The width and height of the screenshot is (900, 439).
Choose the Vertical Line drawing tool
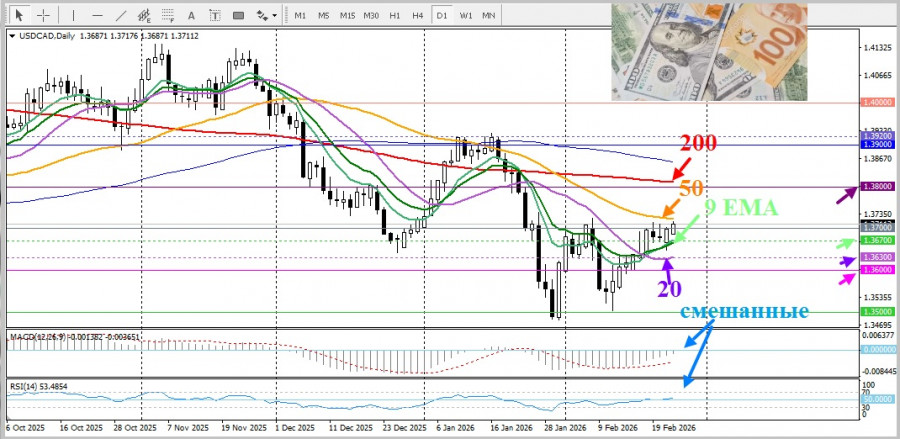click(x=73, y=15)
